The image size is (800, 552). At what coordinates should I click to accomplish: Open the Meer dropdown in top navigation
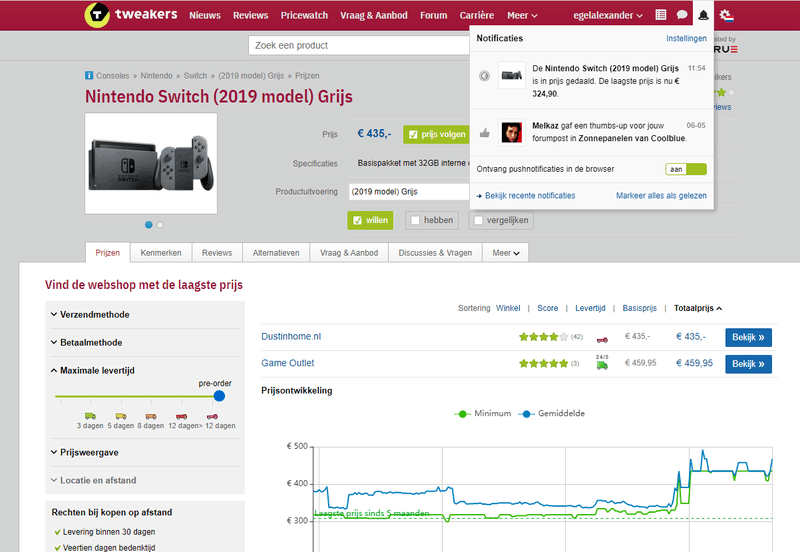[522, 15]
